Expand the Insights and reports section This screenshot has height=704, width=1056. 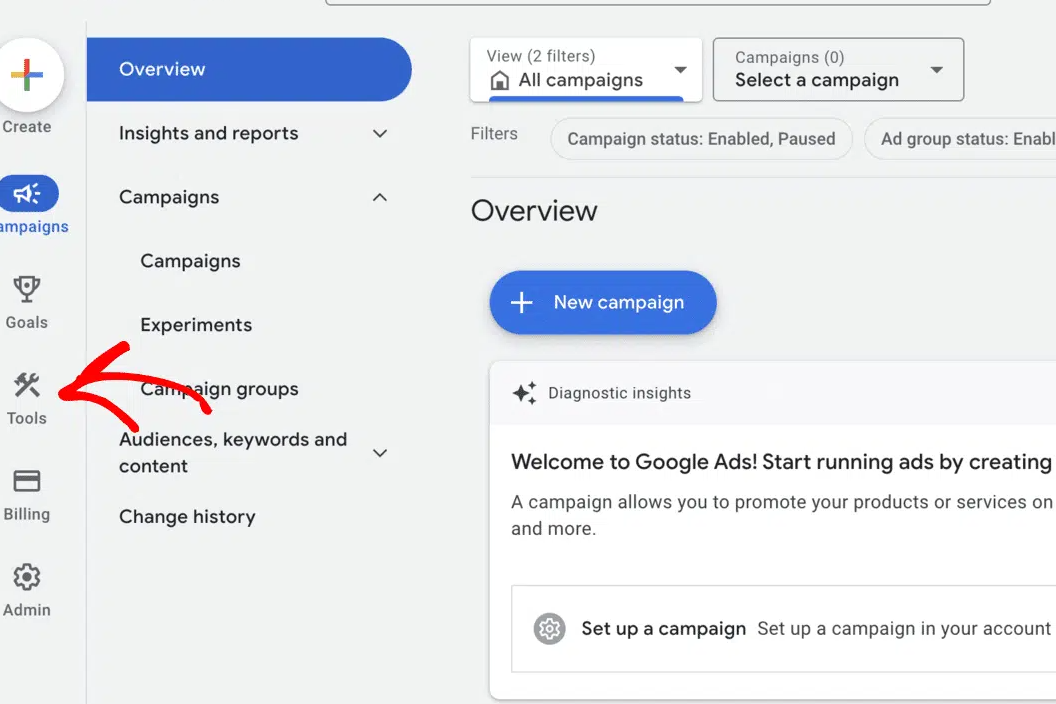(380, 133)
